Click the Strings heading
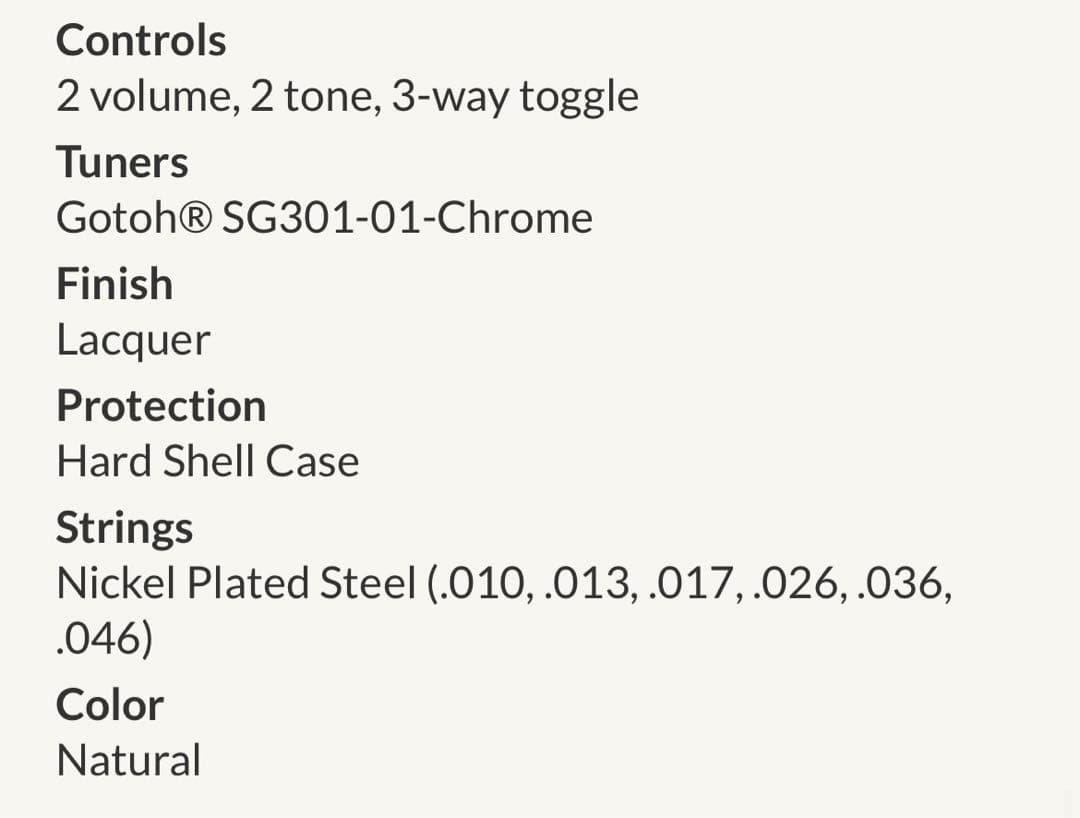 point(124,529)
